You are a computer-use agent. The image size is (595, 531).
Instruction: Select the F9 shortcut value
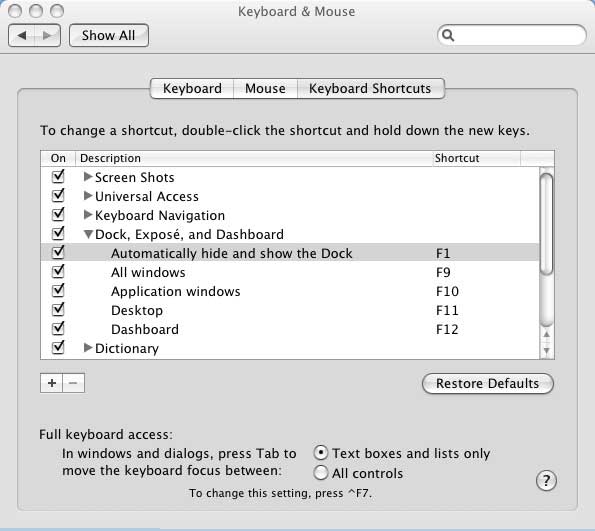point(443,272)
